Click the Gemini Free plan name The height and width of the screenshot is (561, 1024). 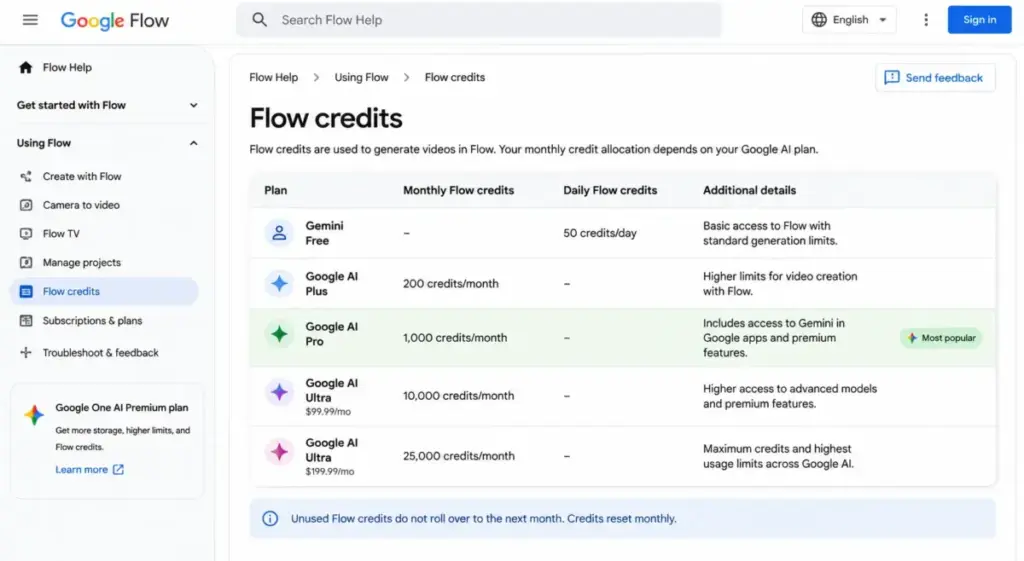pos(325,233)
